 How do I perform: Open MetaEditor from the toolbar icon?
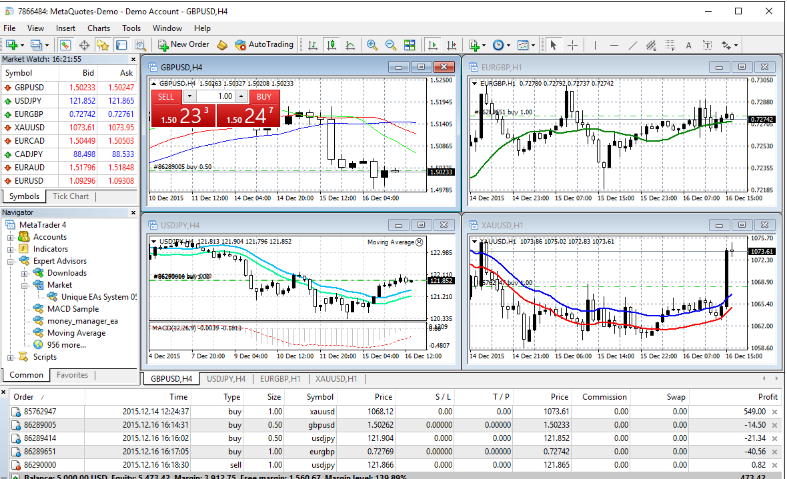tap(222, 45)
